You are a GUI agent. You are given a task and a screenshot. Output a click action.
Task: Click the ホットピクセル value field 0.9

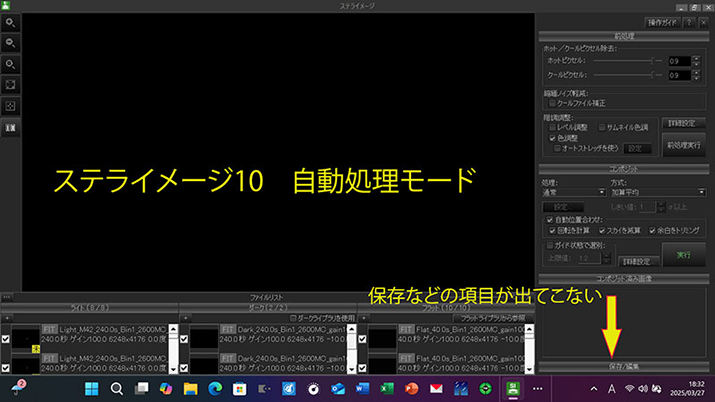679,61
